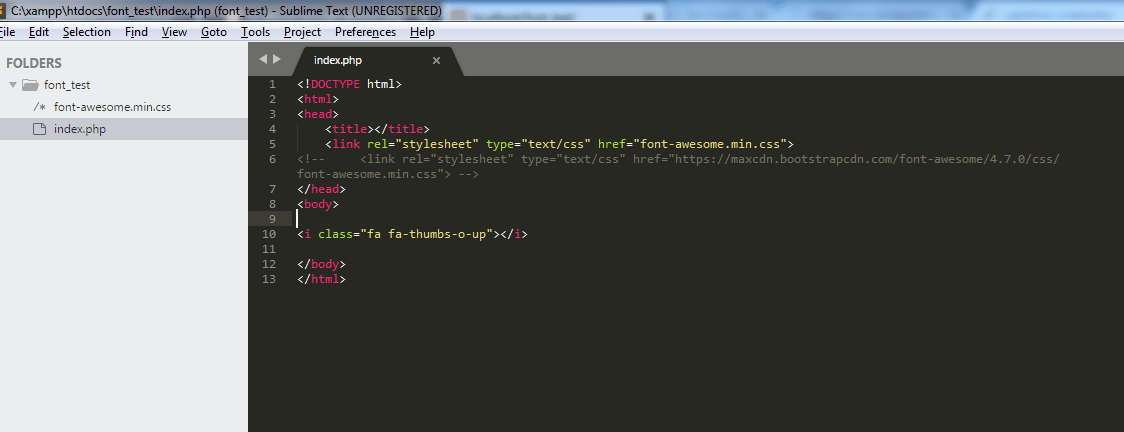The image size is (1124, 432).
Task: Go to previous tab with left arrow
Action: coord(262,59)
